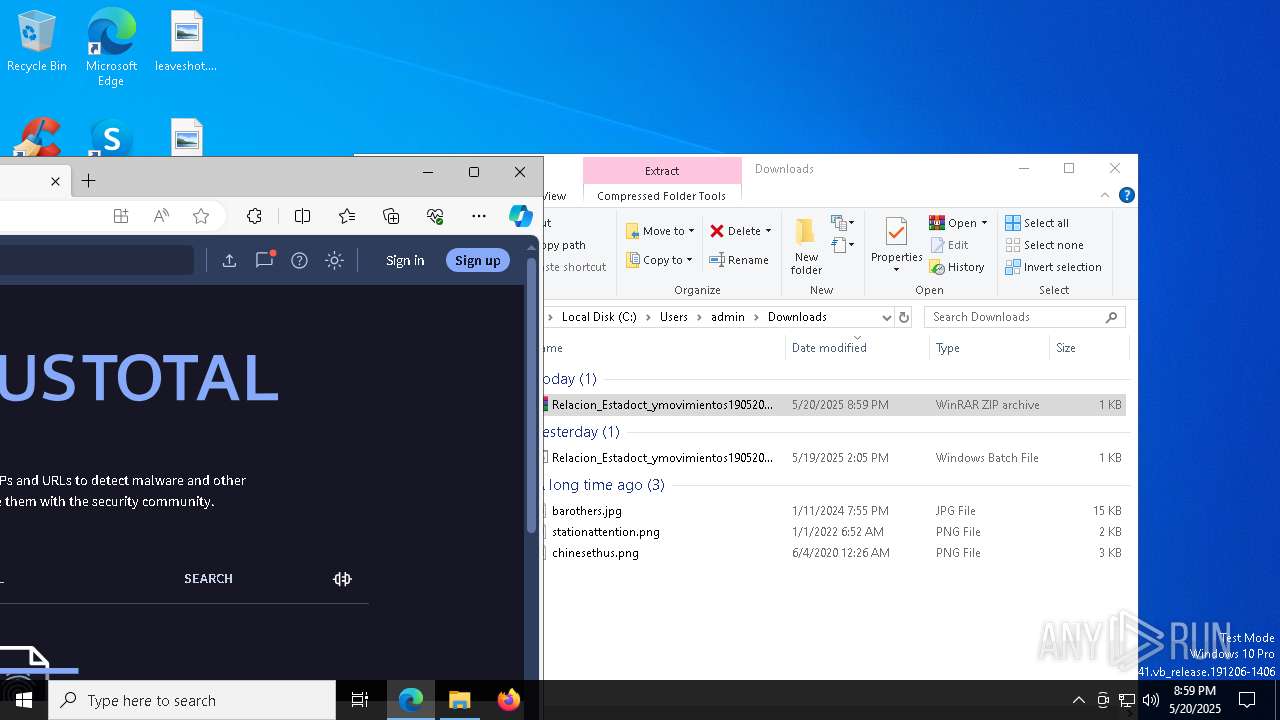Screen dimensions: 1280x720
Task: Expand Delete dropdown arrow
Action: click(x=768, y=231)
